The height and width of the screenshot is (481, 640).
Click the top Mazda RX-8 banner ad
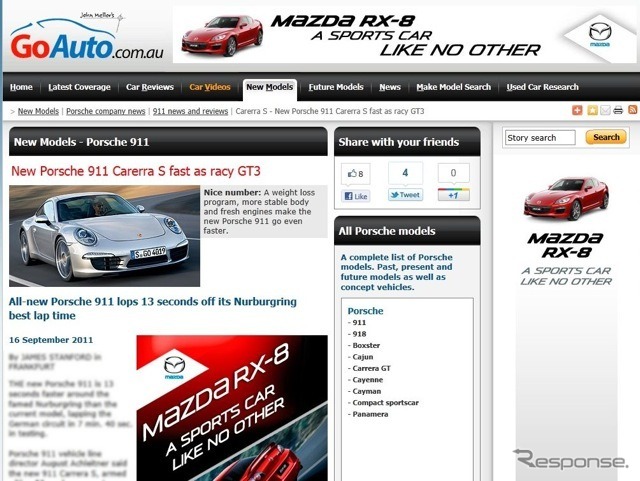click(x=404, y=35)
